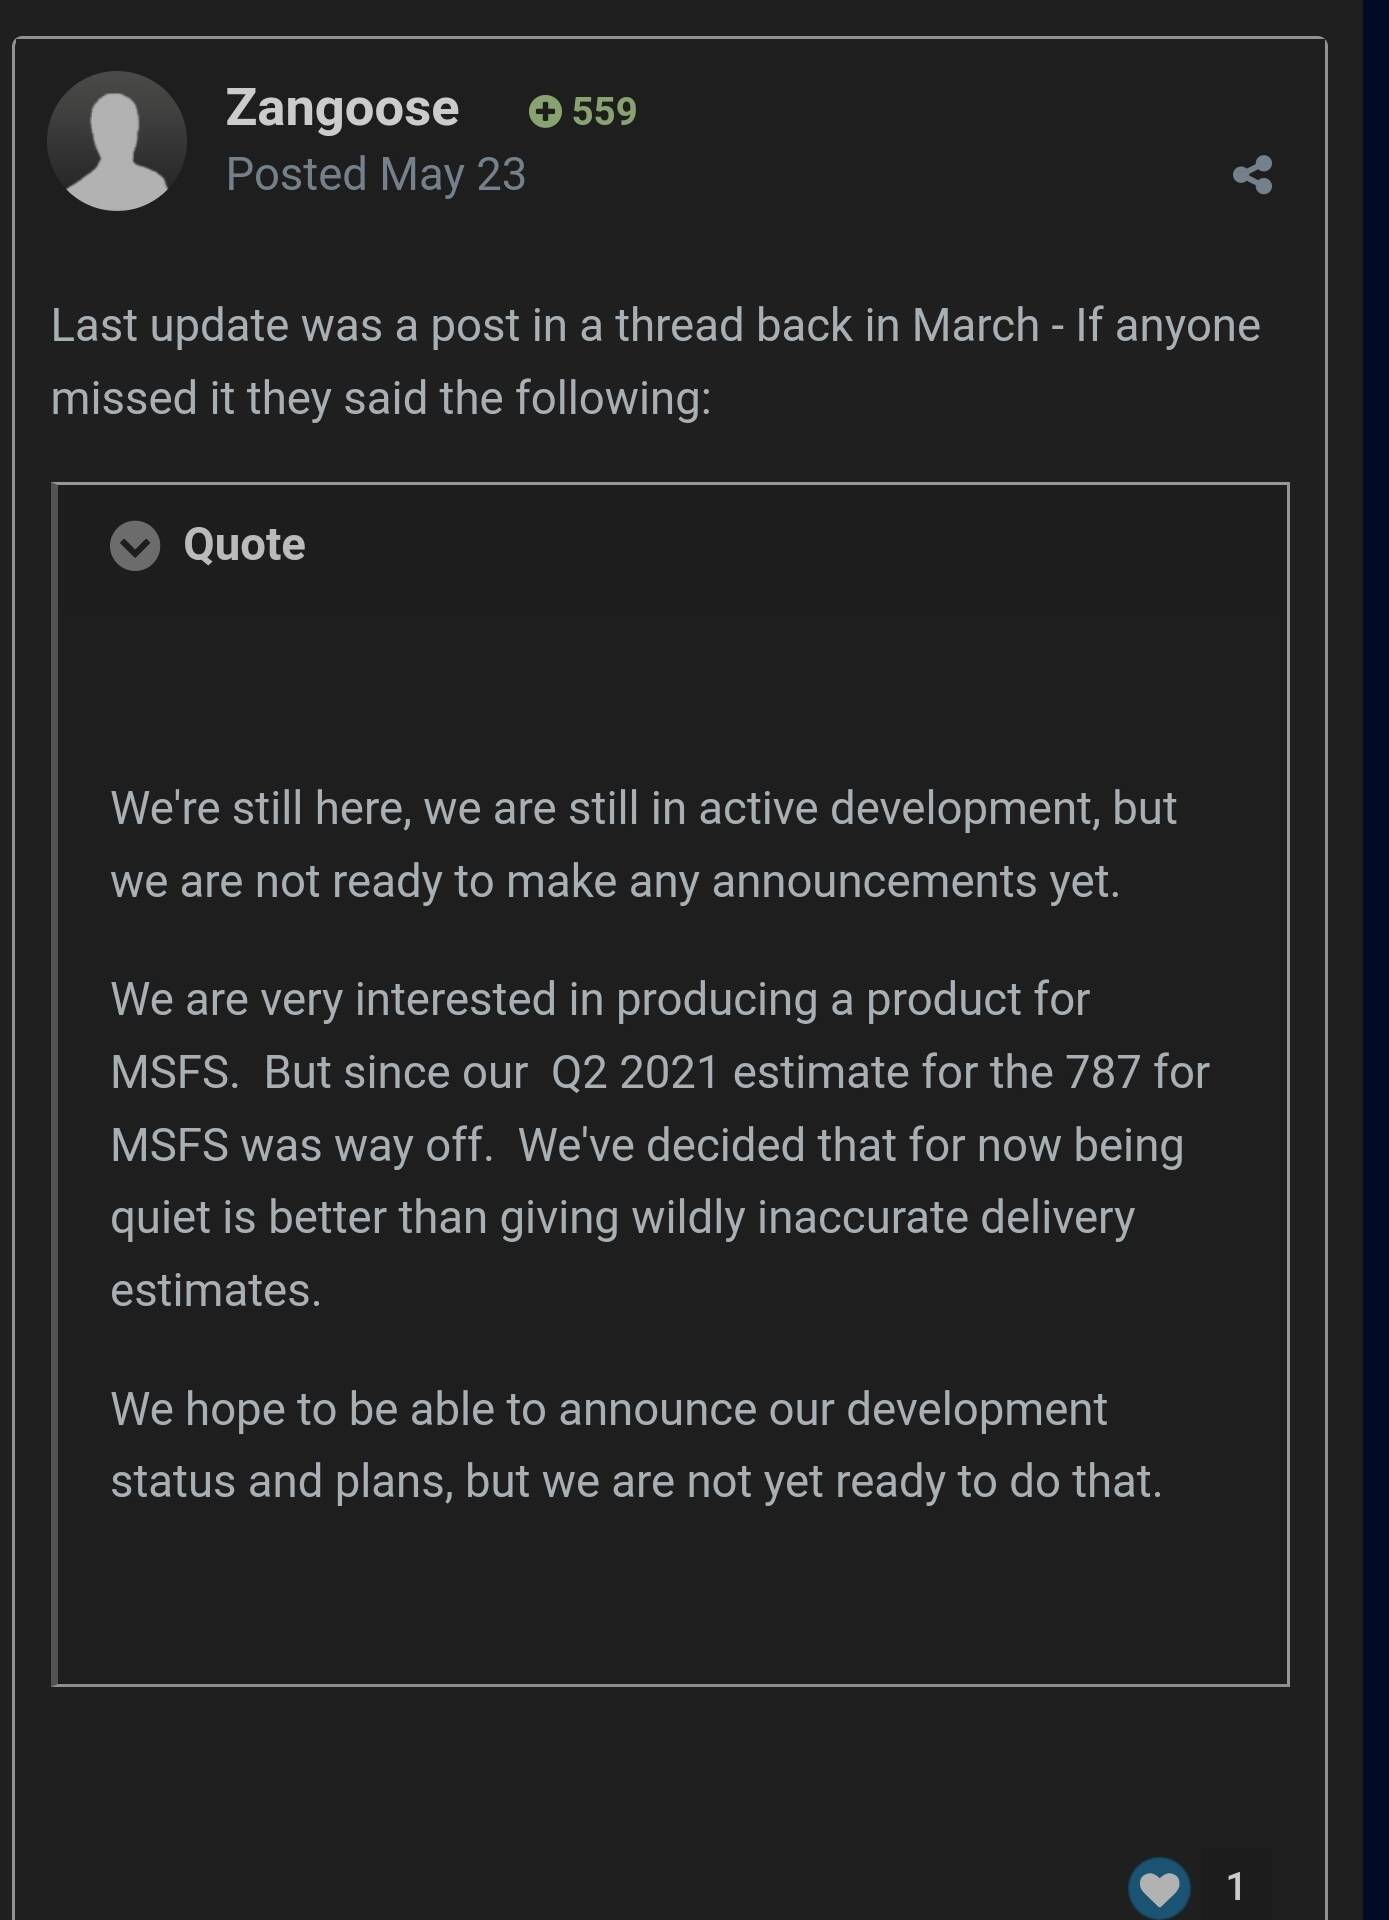This screenshot has height=1920, width=1389.
Task: Click 'missed it they said the following' line
Action: tap(381, 398)
